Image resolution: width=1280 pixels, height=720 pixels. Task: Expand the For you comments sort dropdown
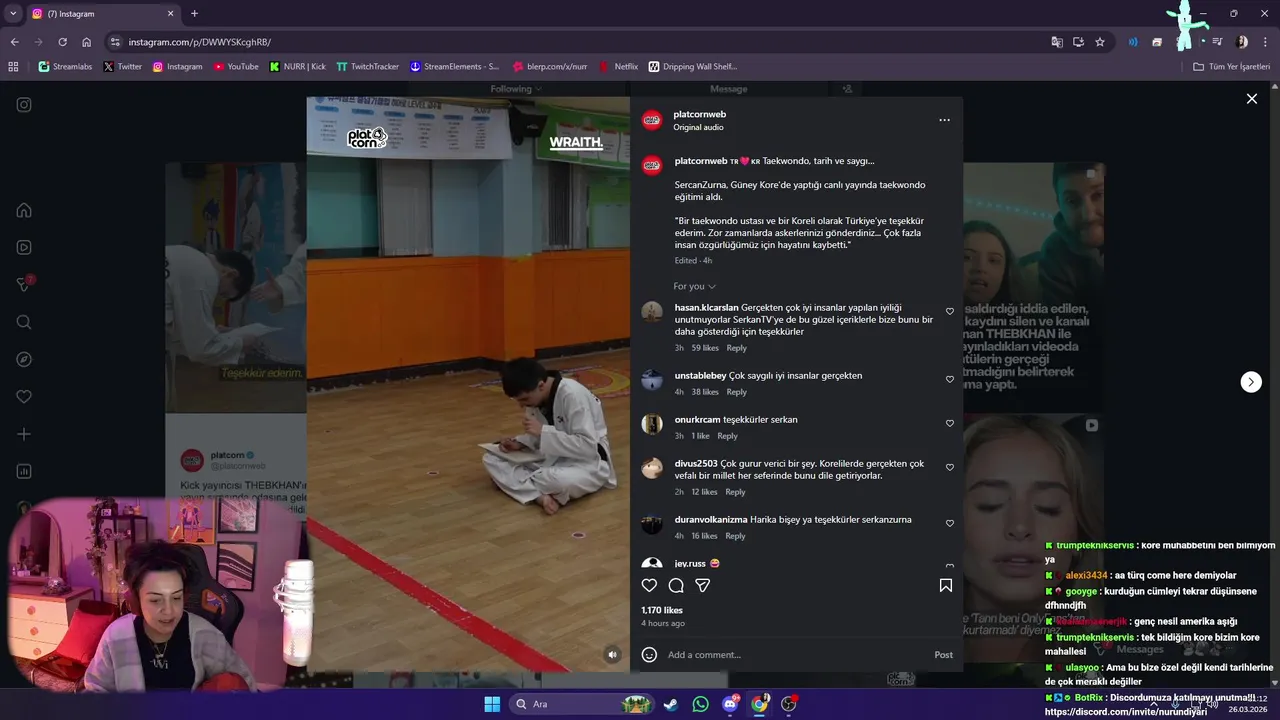point(694,286)
